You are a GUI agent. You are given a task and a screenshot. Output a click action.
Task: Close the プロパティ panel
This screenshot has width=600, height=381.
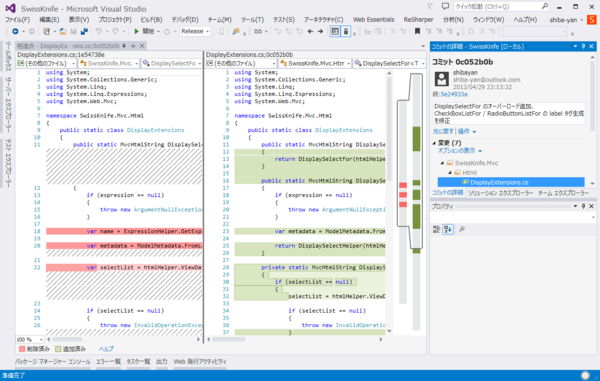(x=591, y=206)
